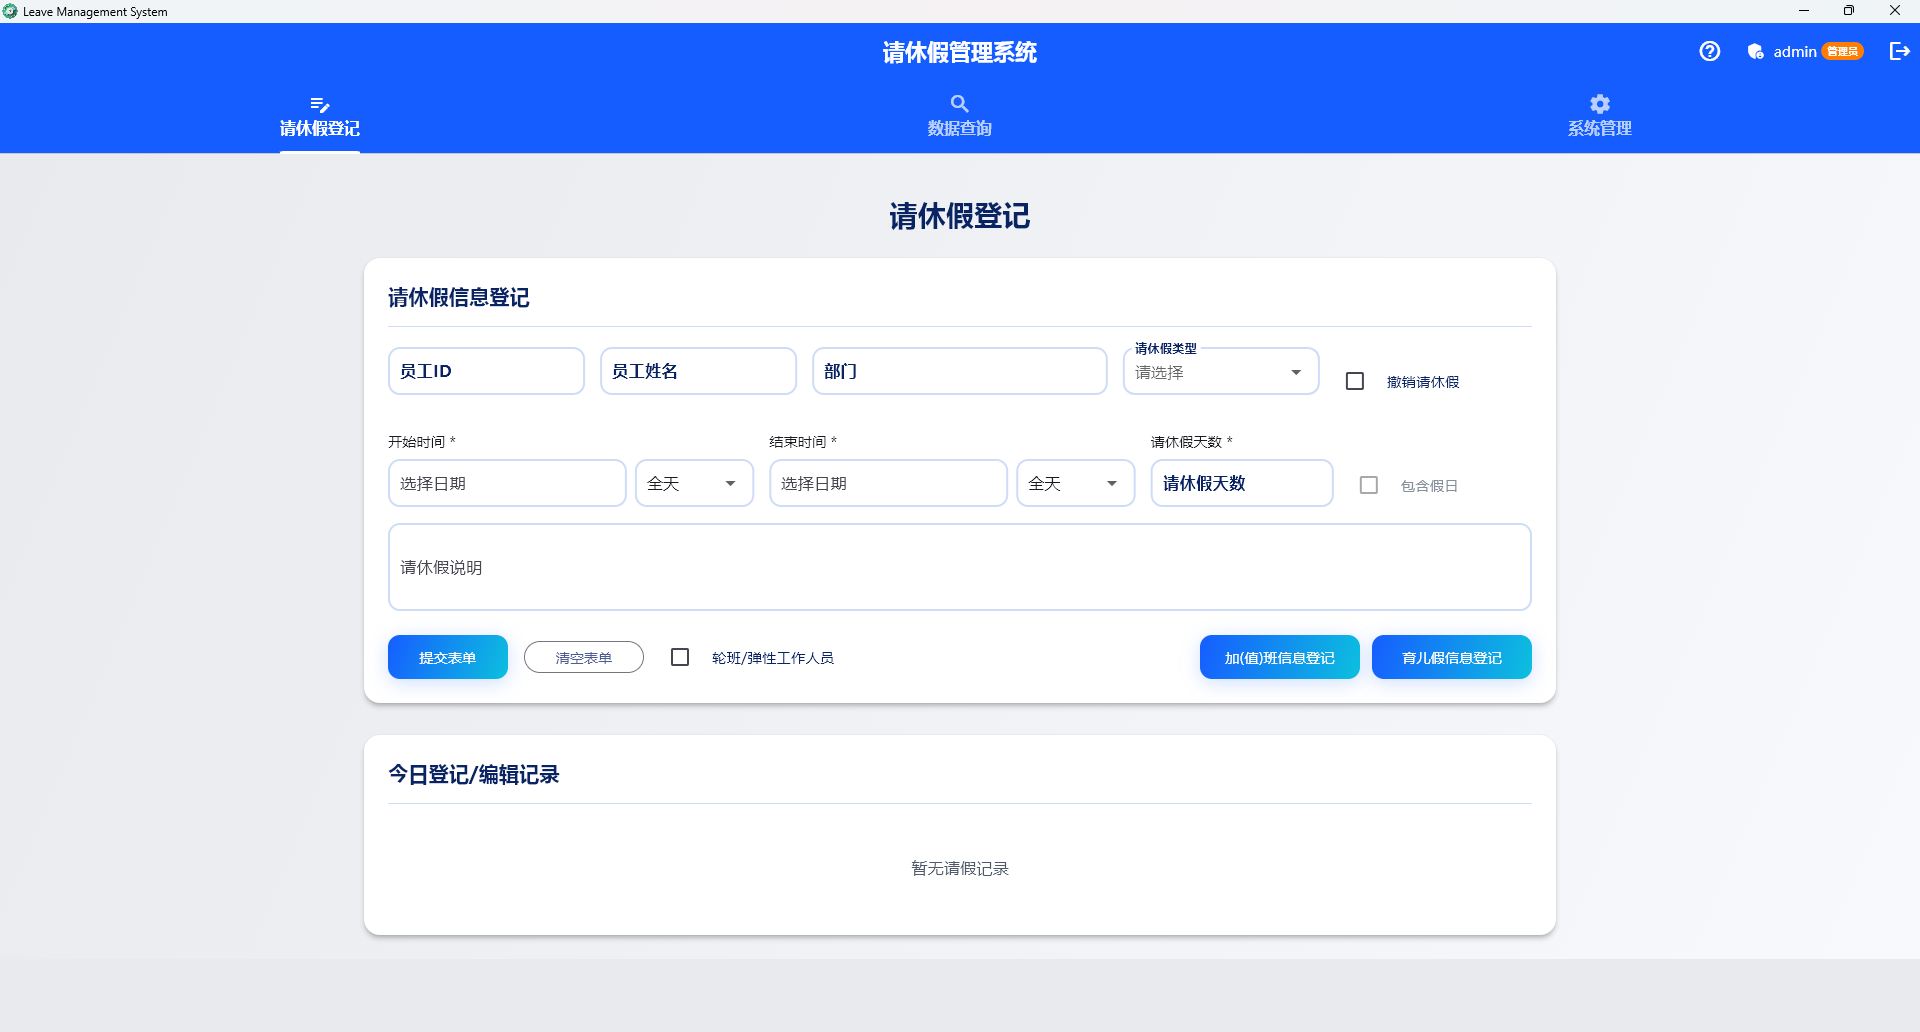Open the 请休假类型 dropdown

tap(1220, 372)
